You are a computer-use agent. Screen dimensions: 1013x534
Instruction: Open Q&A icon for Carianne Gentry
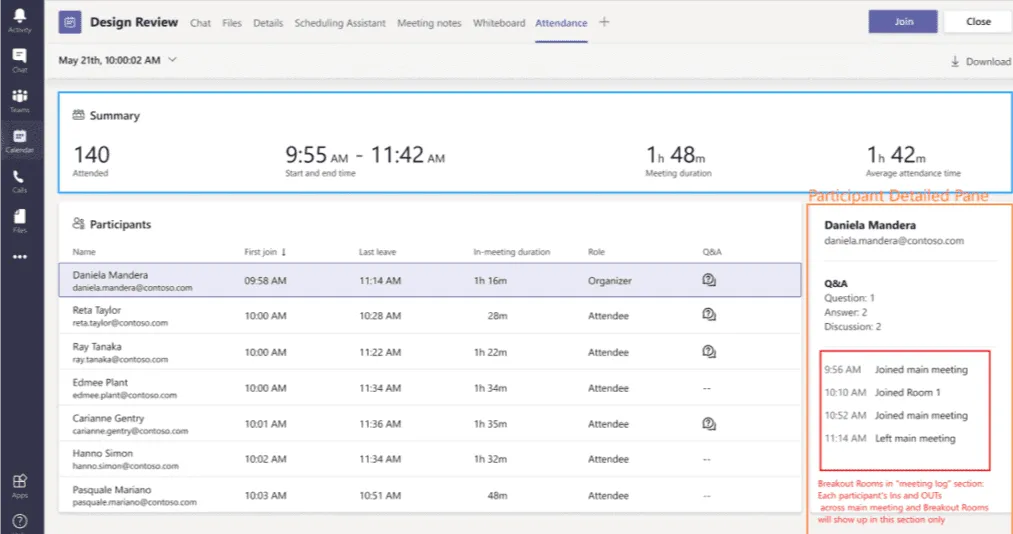709,424
